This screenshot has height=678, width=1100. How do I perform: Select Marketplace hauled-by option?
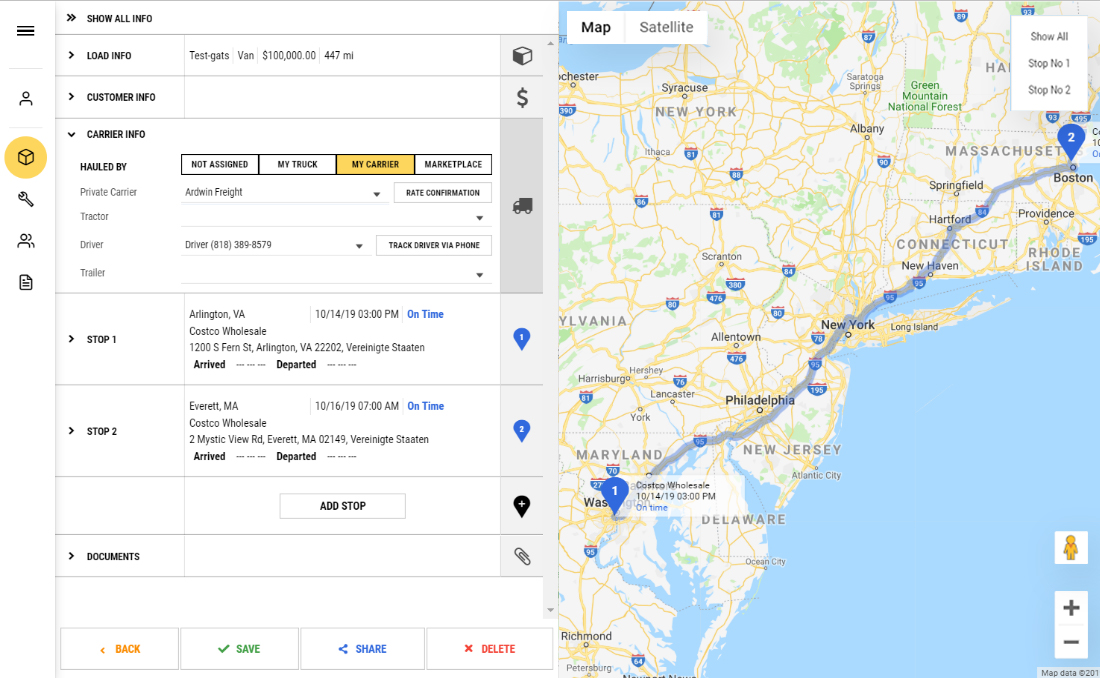coord(453,164)
